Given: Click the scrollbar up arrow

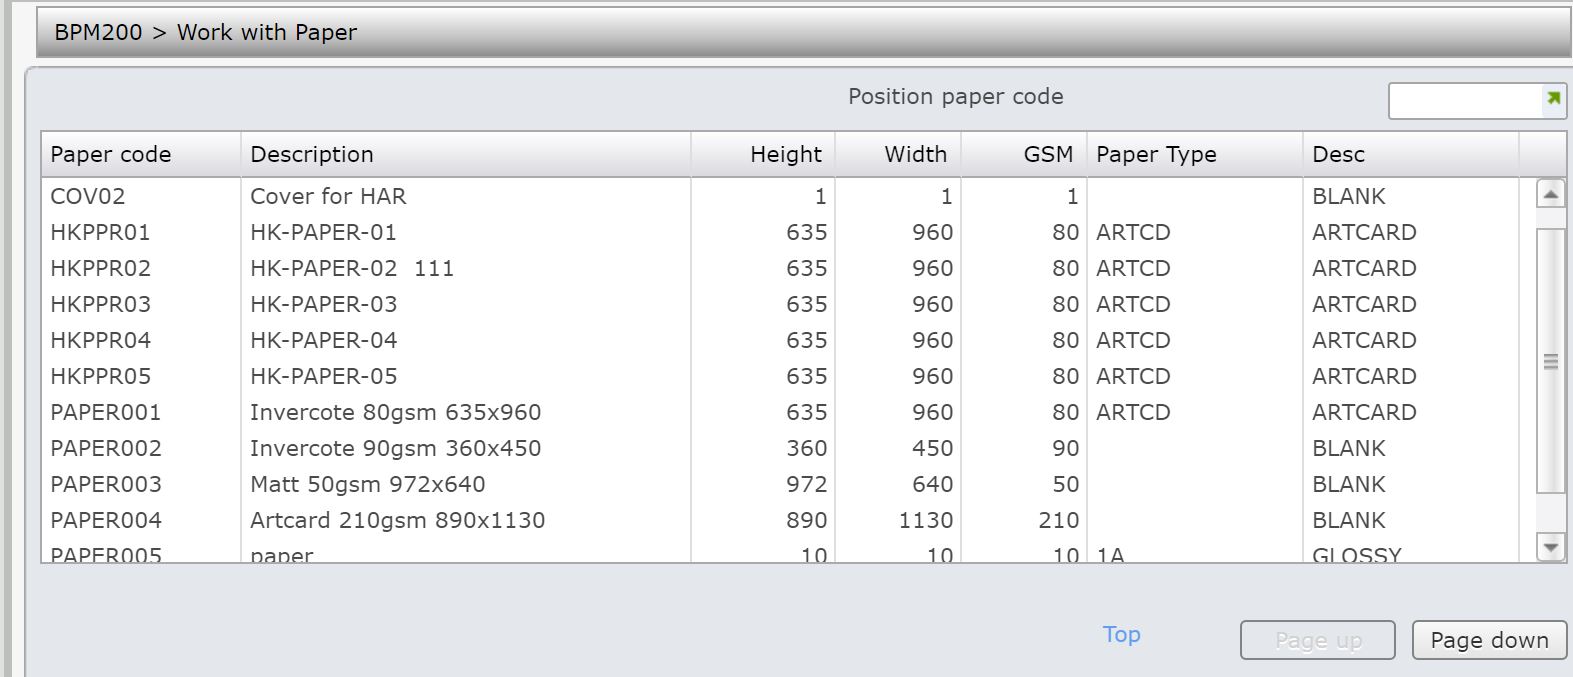Looking at the screenshot, I should (x=1550, y=194).
